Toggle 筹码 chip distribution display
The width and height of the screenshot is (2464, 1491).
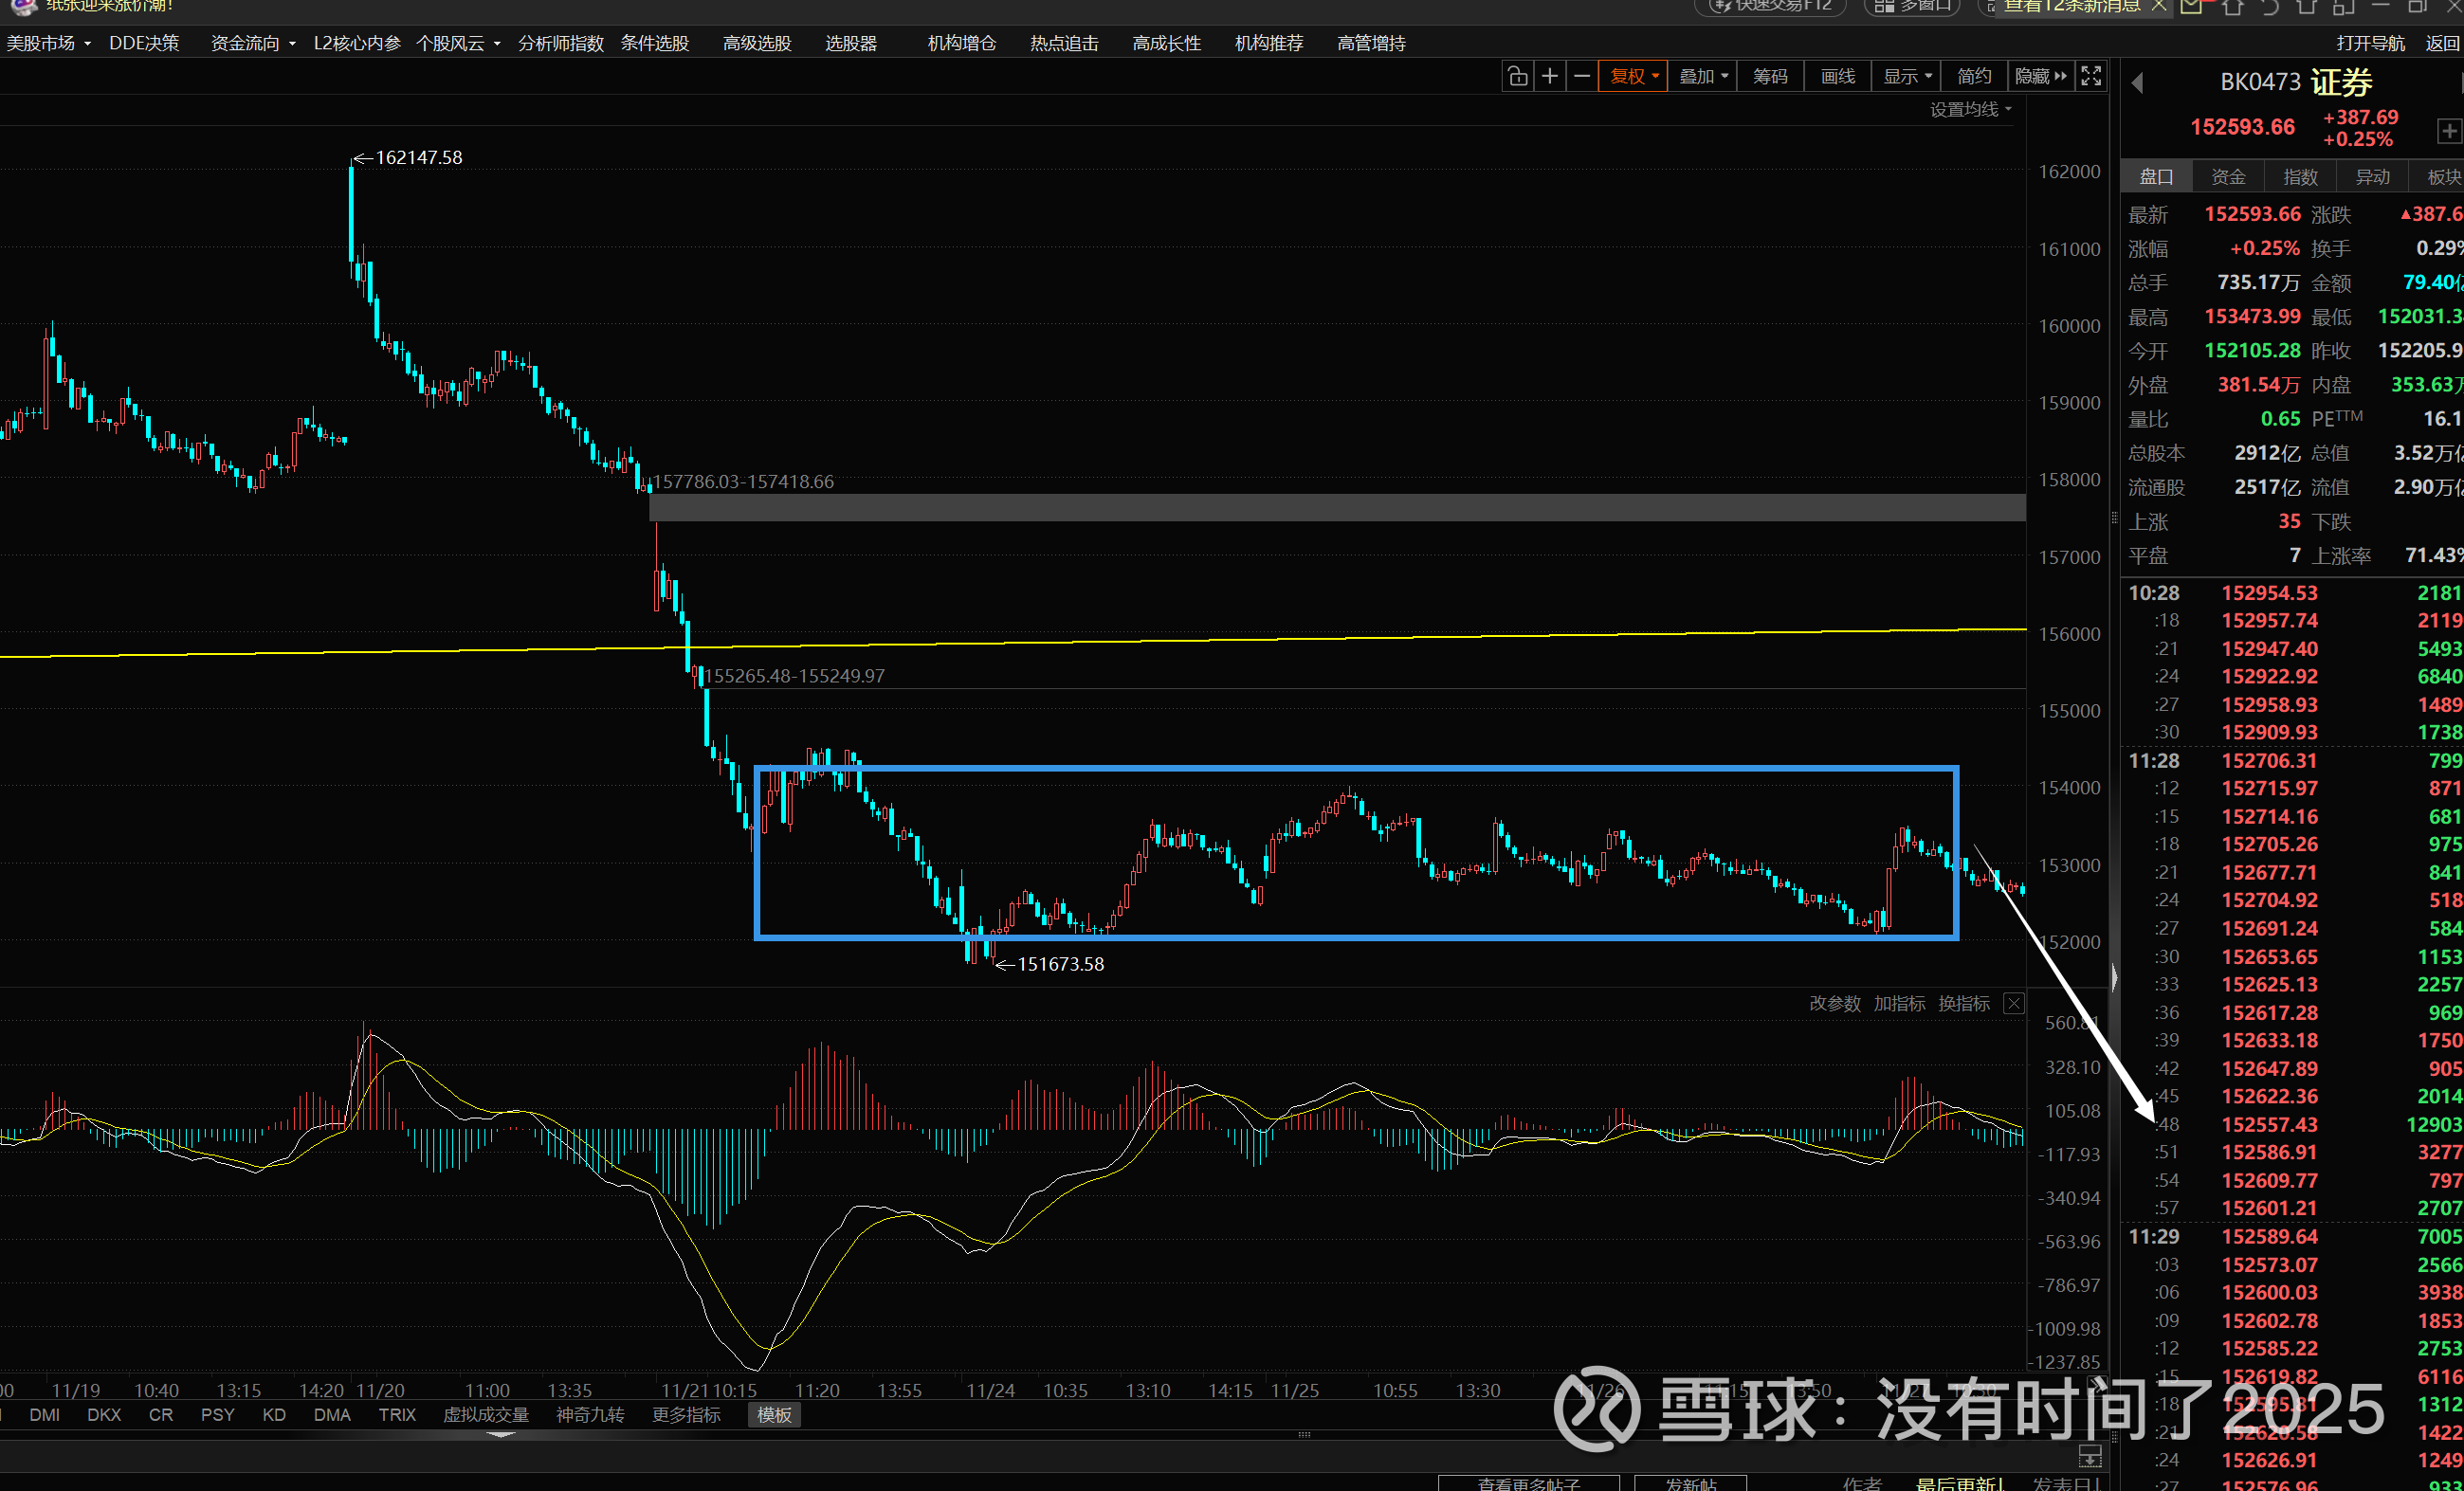pos(1769,76)
